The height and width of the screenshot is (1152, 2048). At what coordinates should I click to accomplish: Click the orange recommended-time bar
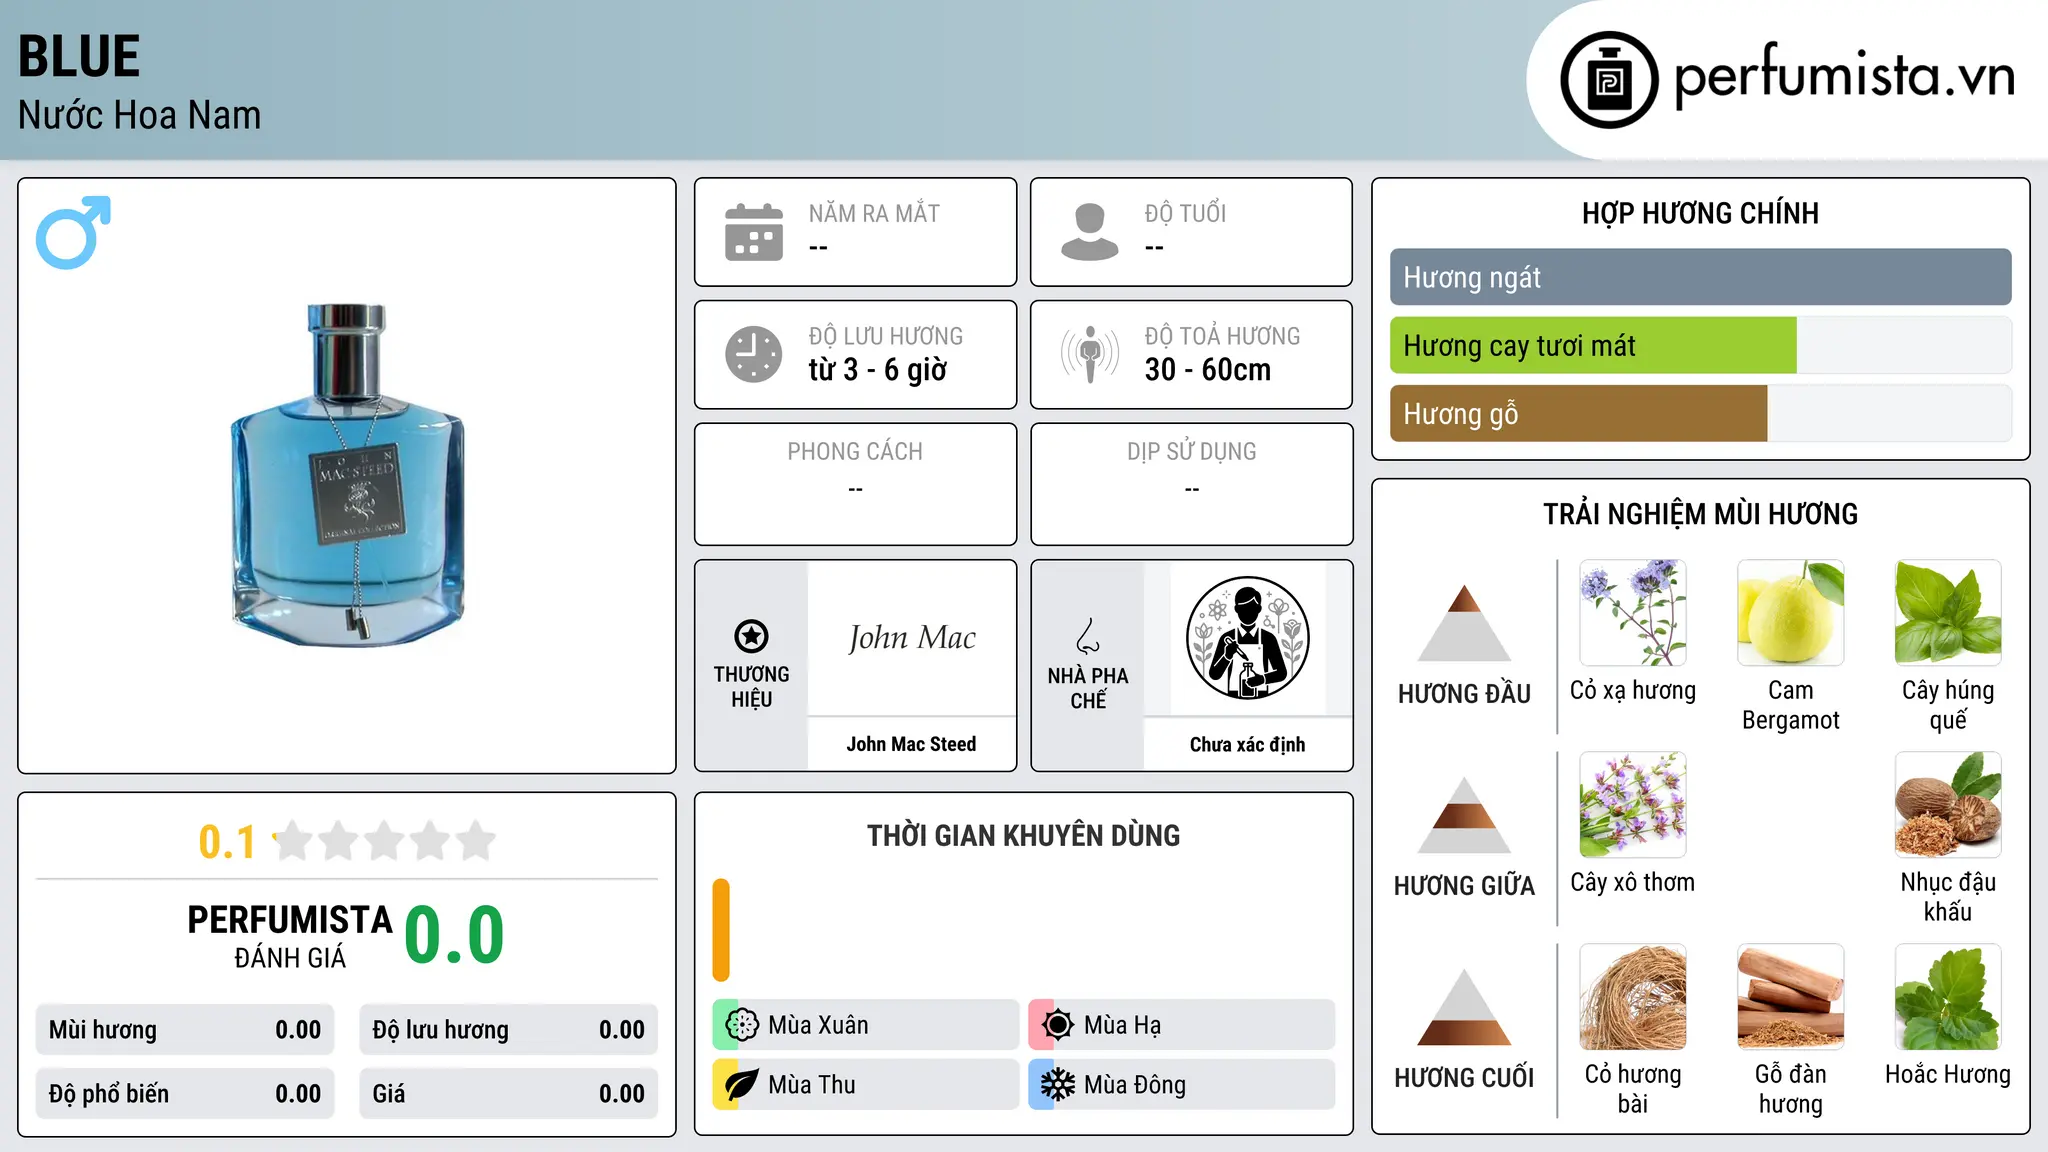coord(721,930)
